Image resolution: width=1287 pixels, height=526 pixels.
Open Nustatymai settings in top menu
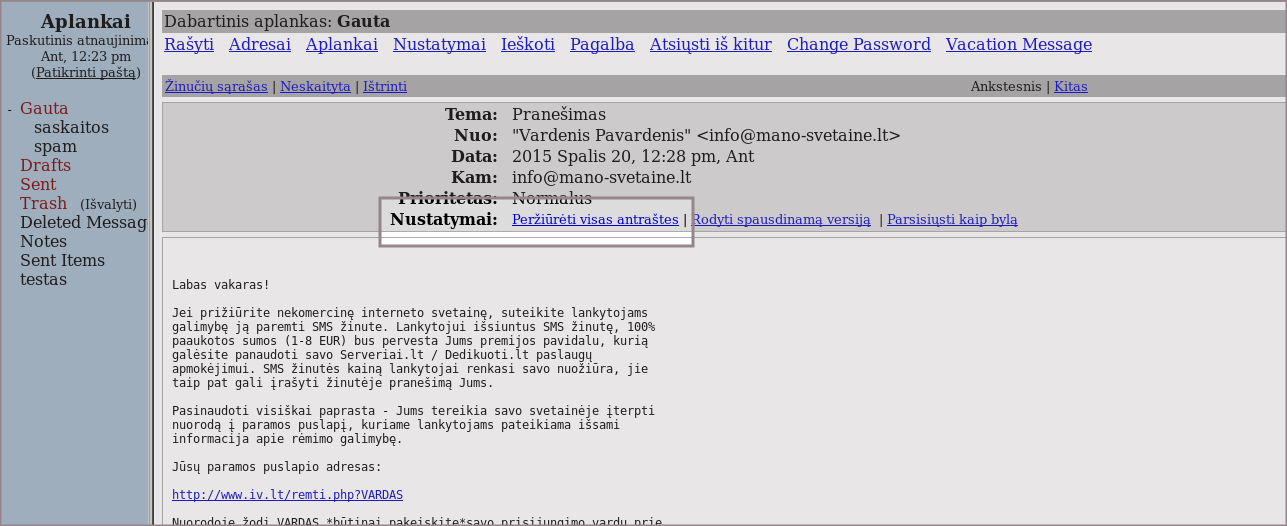coord(439,45)
